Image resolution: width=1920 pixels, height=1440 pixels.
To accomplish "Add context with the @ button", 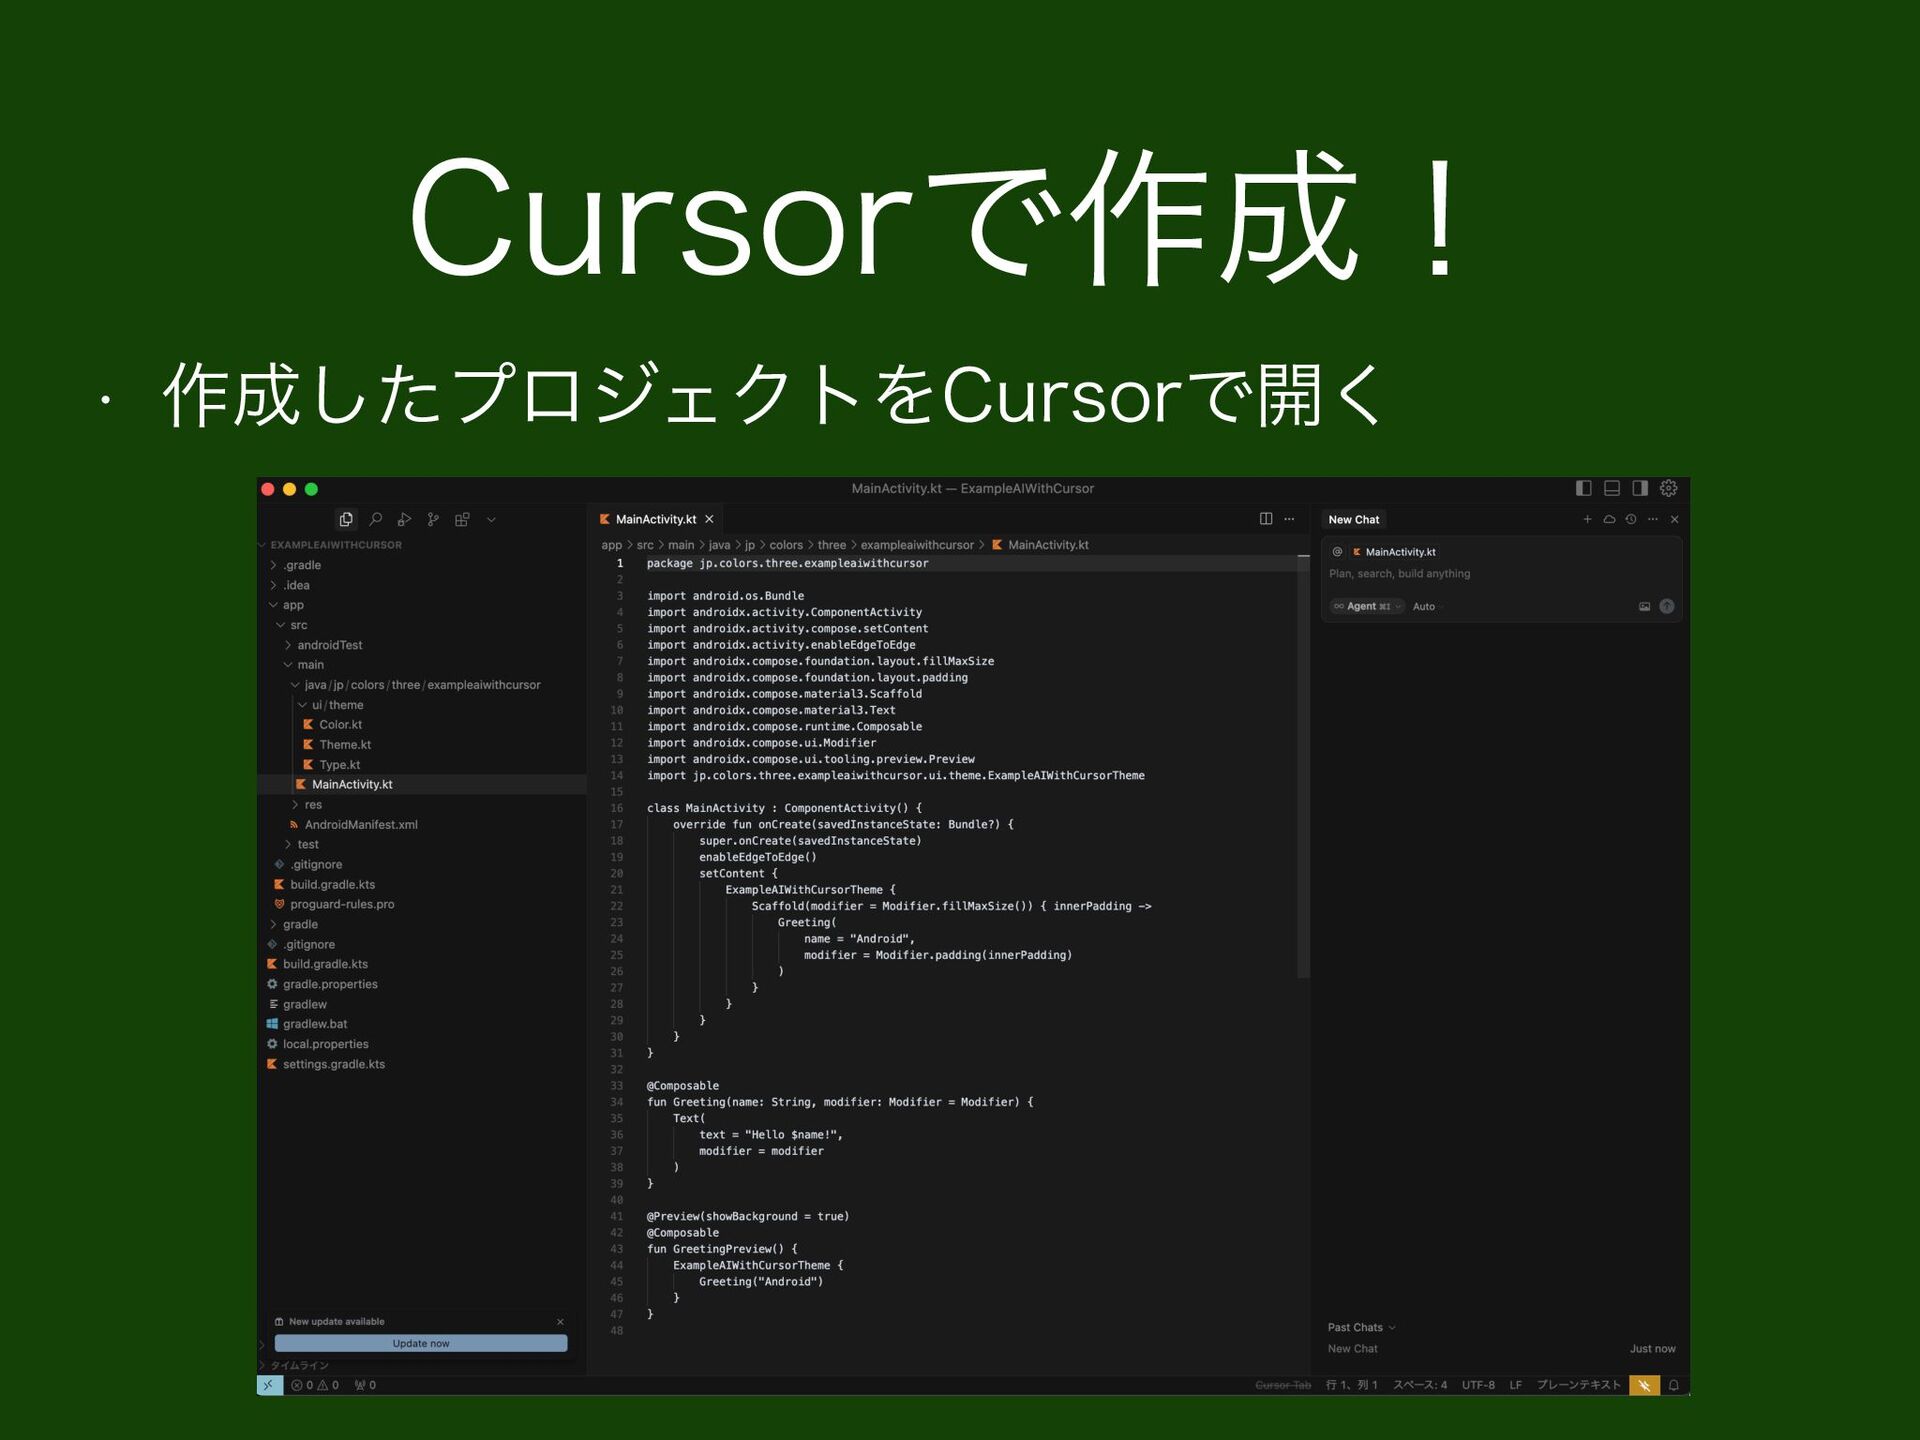I will [x=1337, y=552].
